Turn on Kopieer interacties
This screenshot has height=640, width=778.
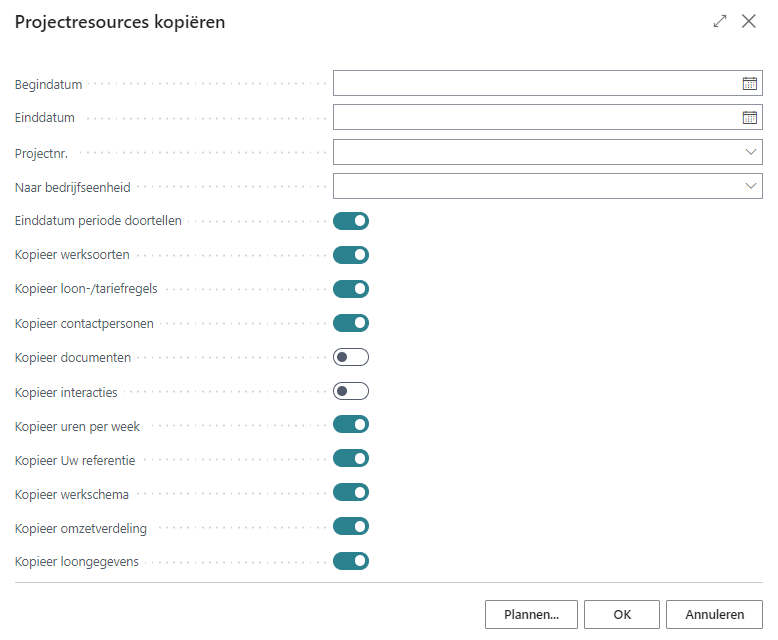[x=351, y=391]
